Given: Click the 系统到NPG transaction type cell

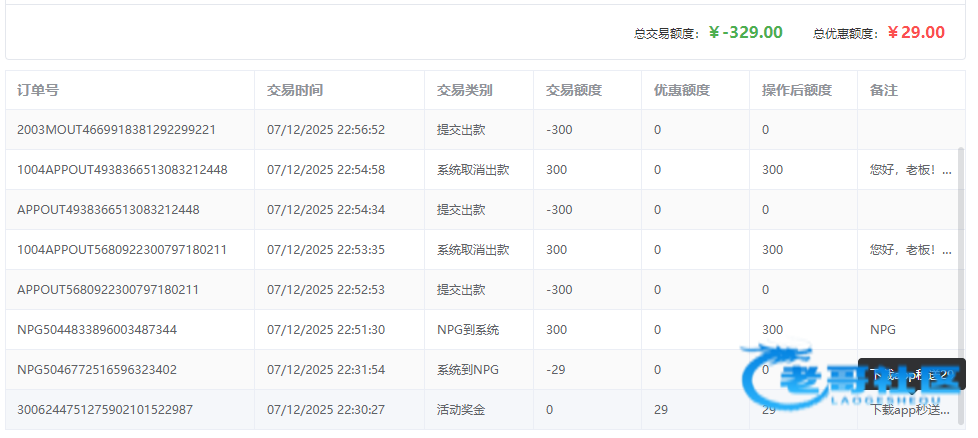Looking at the screenshot, I should pos(467,370).
